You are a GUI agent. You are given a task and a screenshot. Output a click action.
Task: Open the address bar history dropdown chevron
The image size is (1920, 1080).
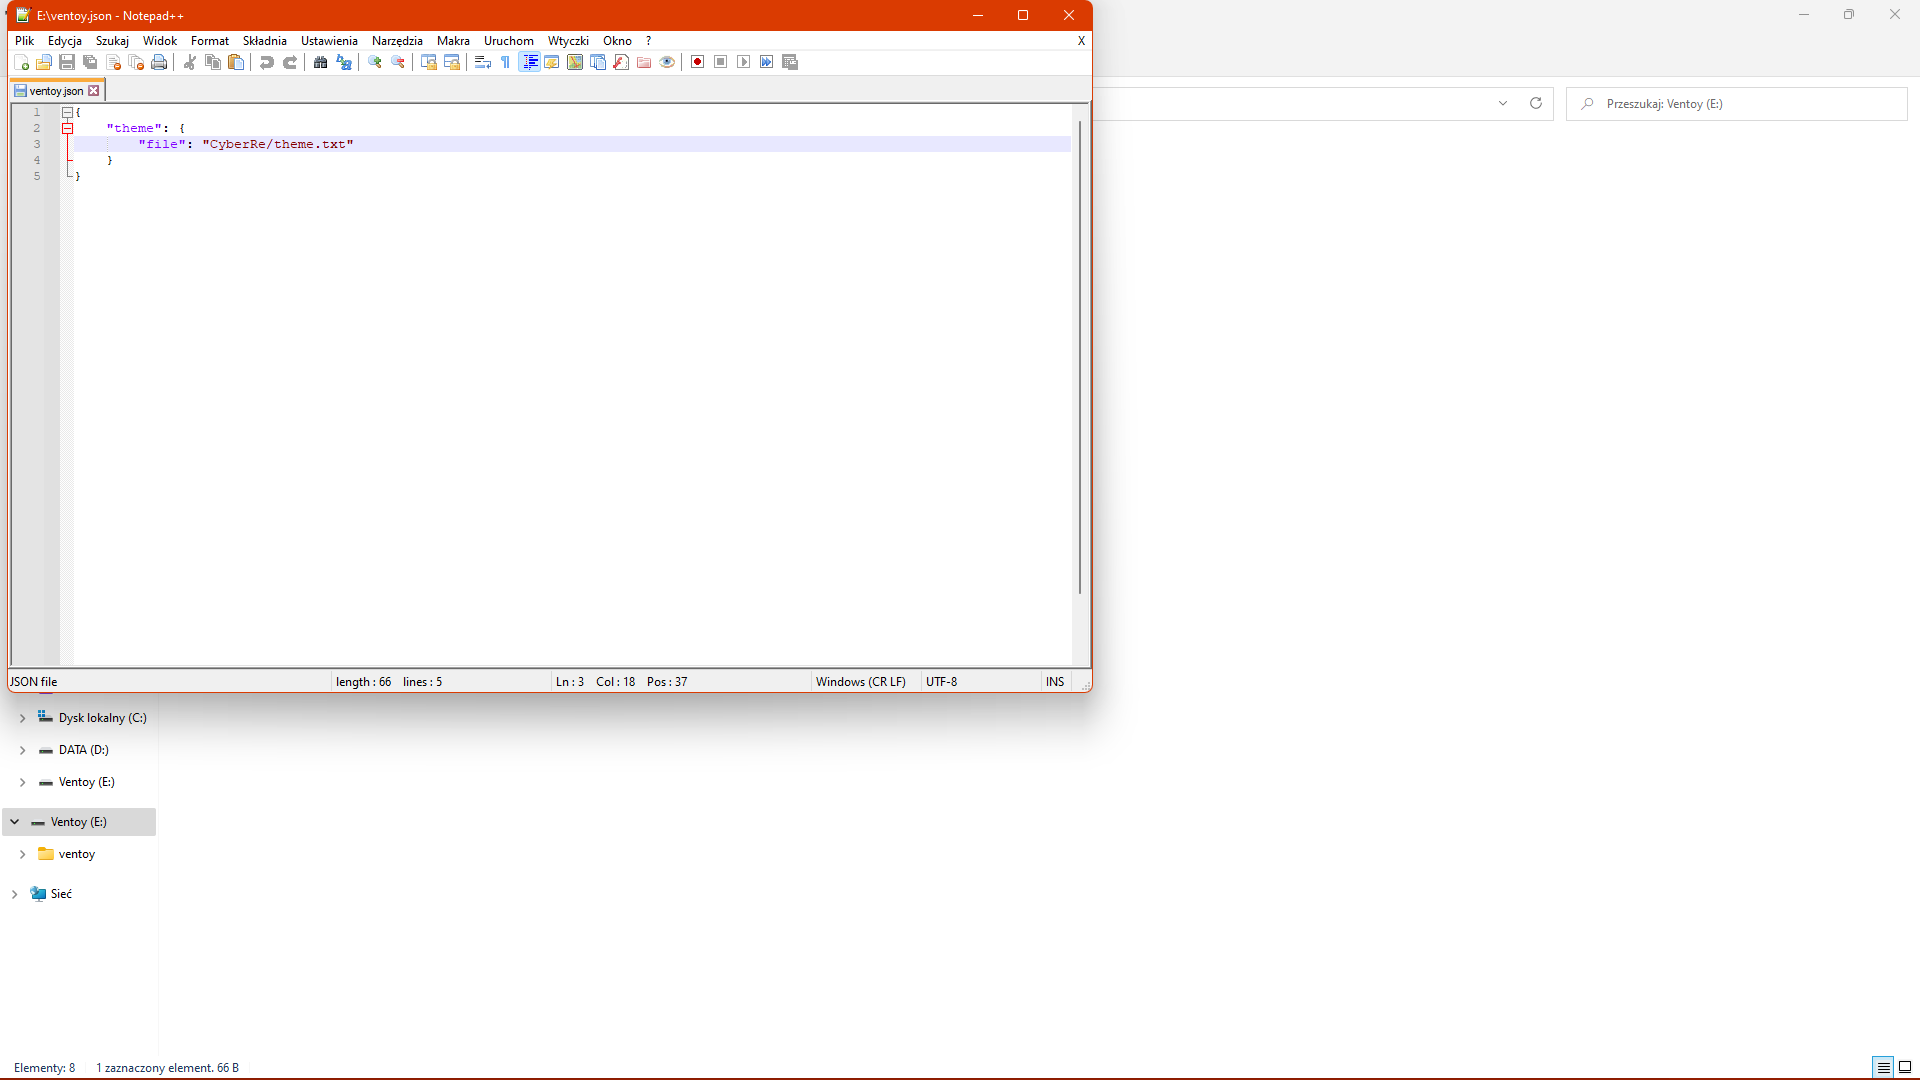(x=1502, y=103)
